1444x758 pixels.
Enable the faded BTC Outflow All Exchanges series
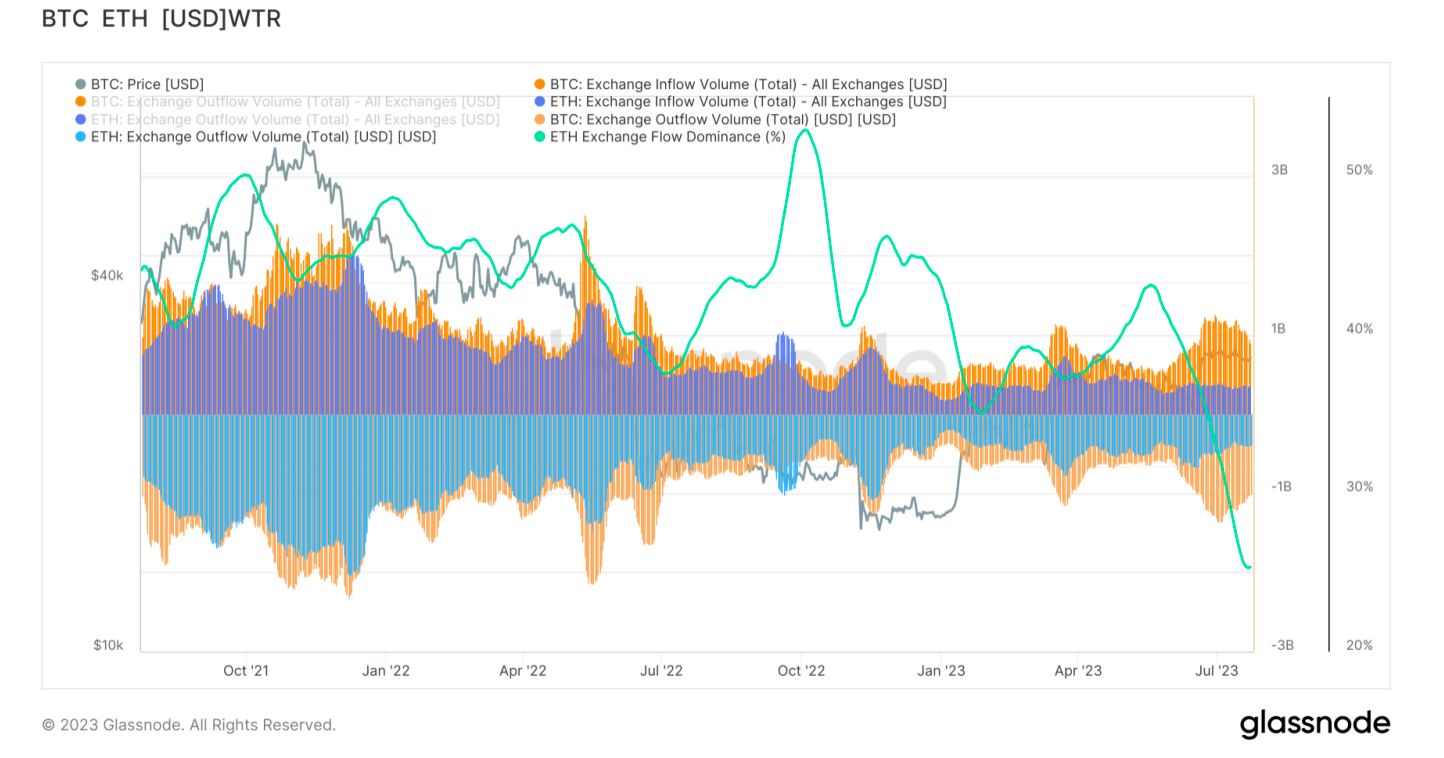(295, 102)
